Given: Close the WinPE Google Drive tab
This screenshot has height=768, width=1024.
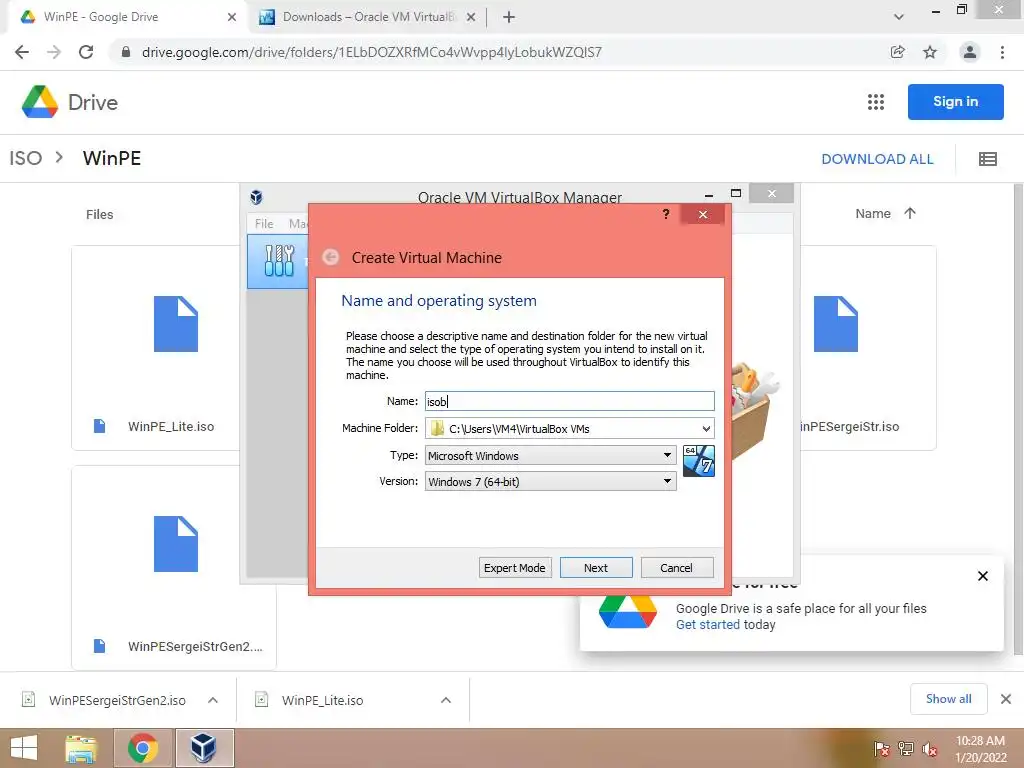Looking at the screenshot, I should (x=231, y=17).
